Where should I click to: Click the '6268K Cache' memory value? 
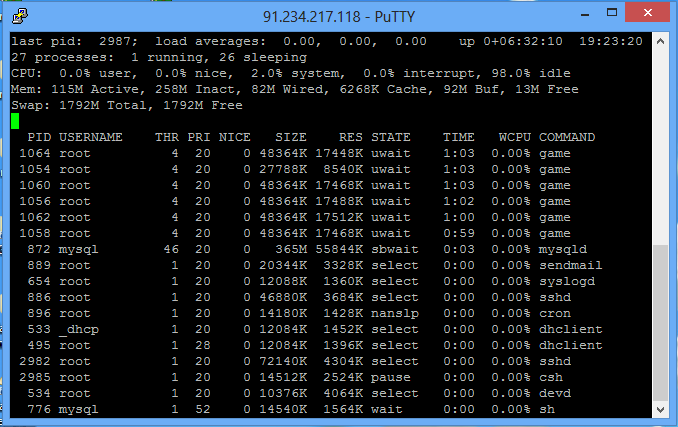click(383, 89)
